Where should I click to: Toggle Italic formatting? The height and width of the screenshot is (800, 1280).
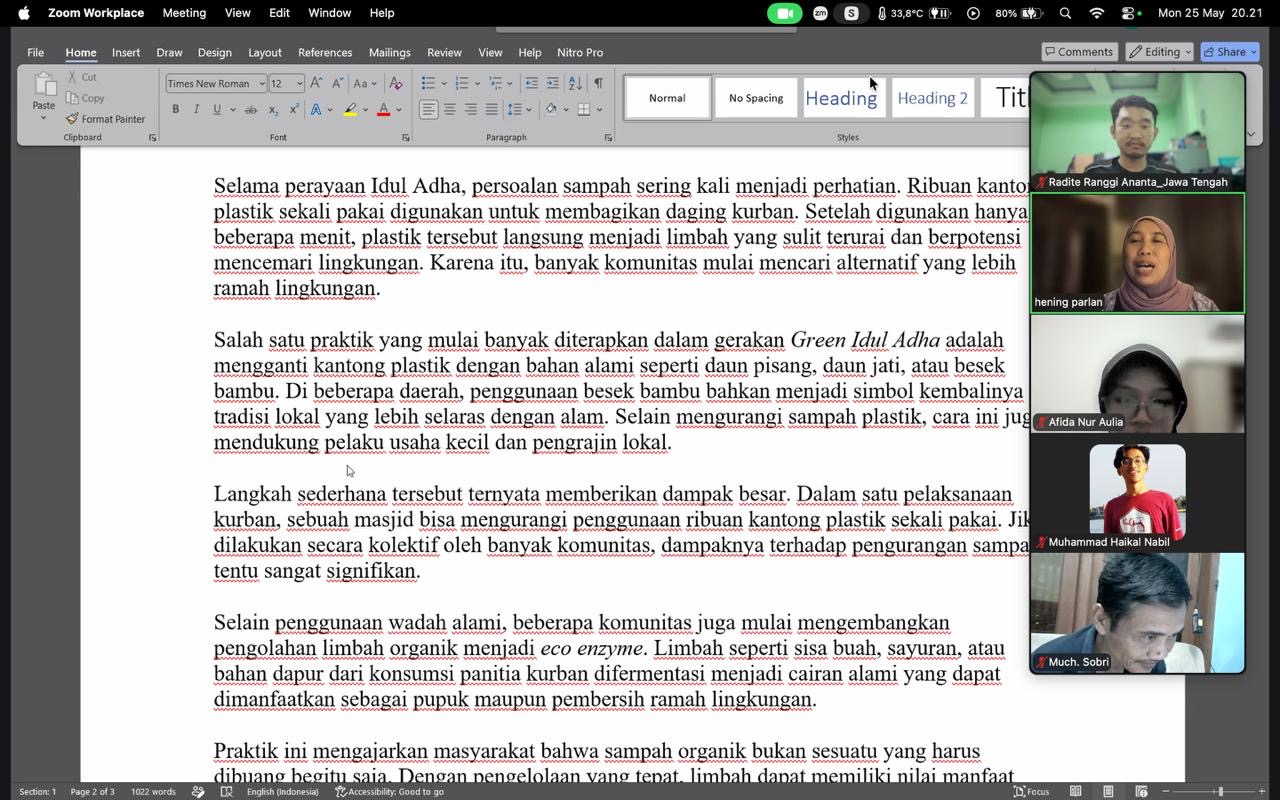[x=196, y=110]
